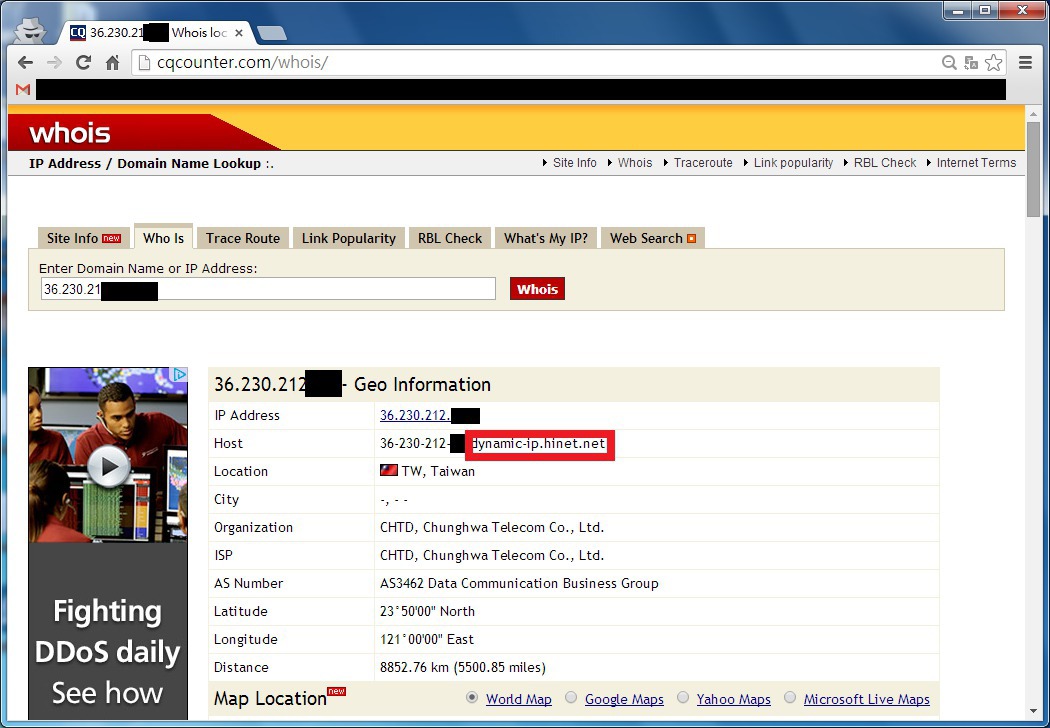Viewport: 1050px width, 728px height.
Task: Play the video in the DDoS advertisement
Action: coord(108,465)
